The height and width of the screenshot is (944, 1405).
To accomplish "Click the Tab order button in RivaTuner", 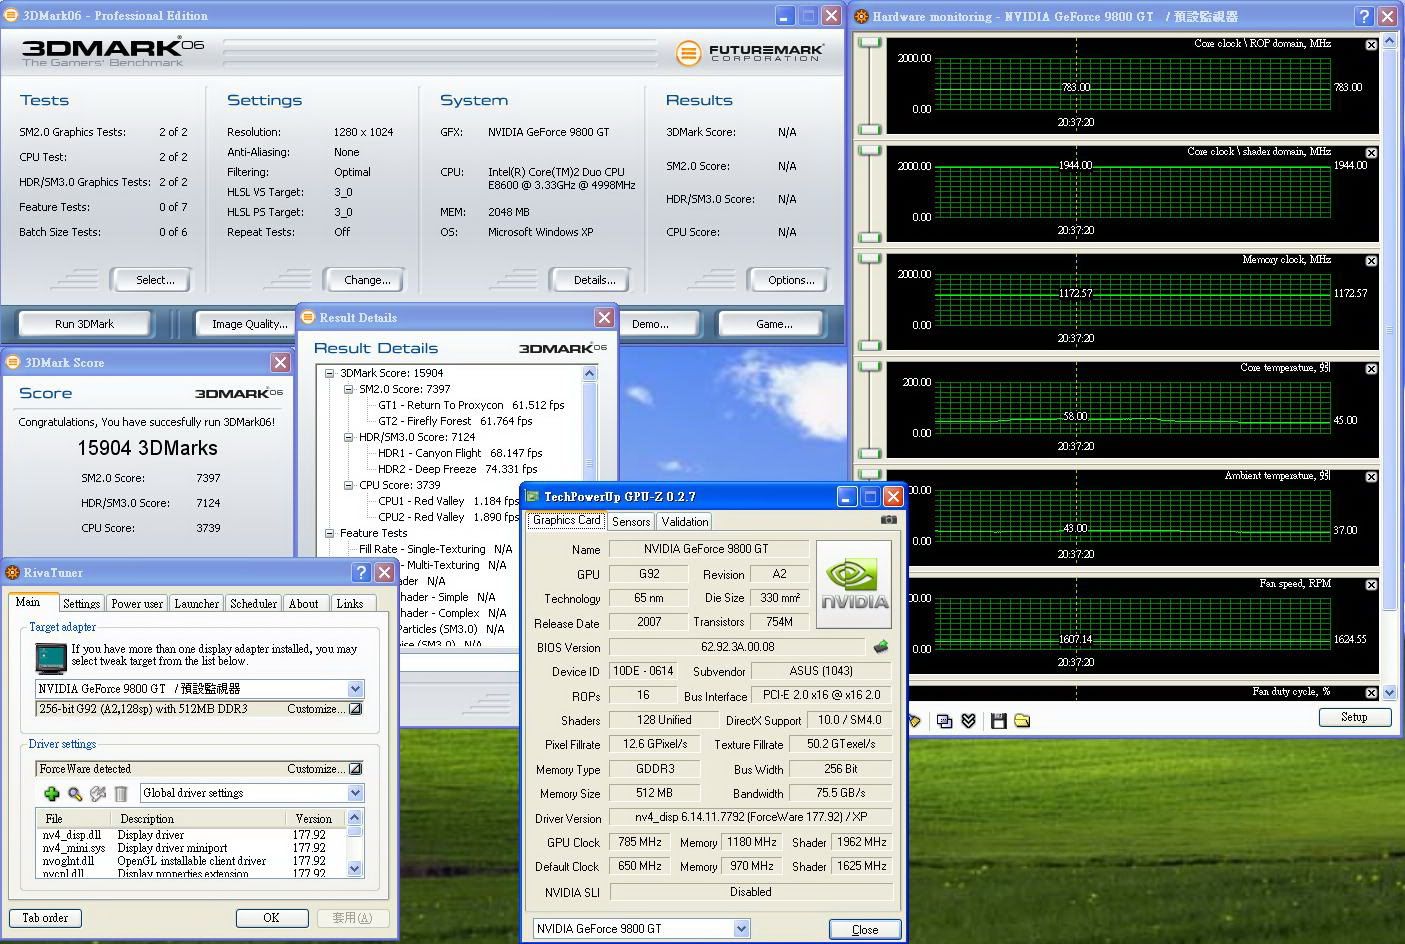I will pyautogui.click(x=45, y=918).
